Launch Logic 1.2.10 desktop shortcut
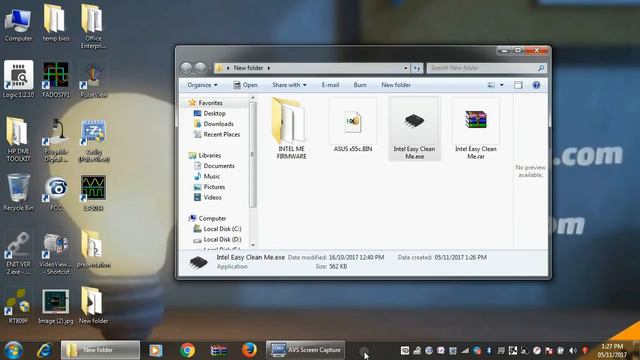 click(x=18, y=80)
